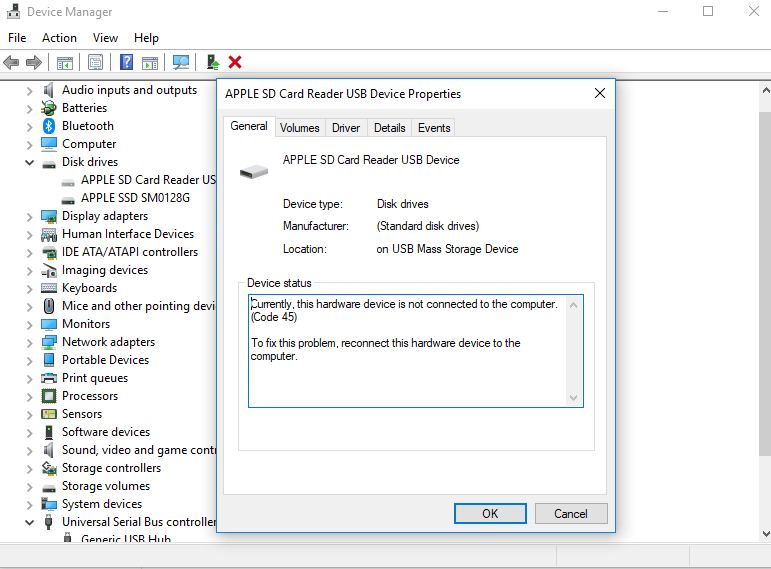Click the Update driver software icon
This screenshot has width=771, height=569.
coord(212,62)
